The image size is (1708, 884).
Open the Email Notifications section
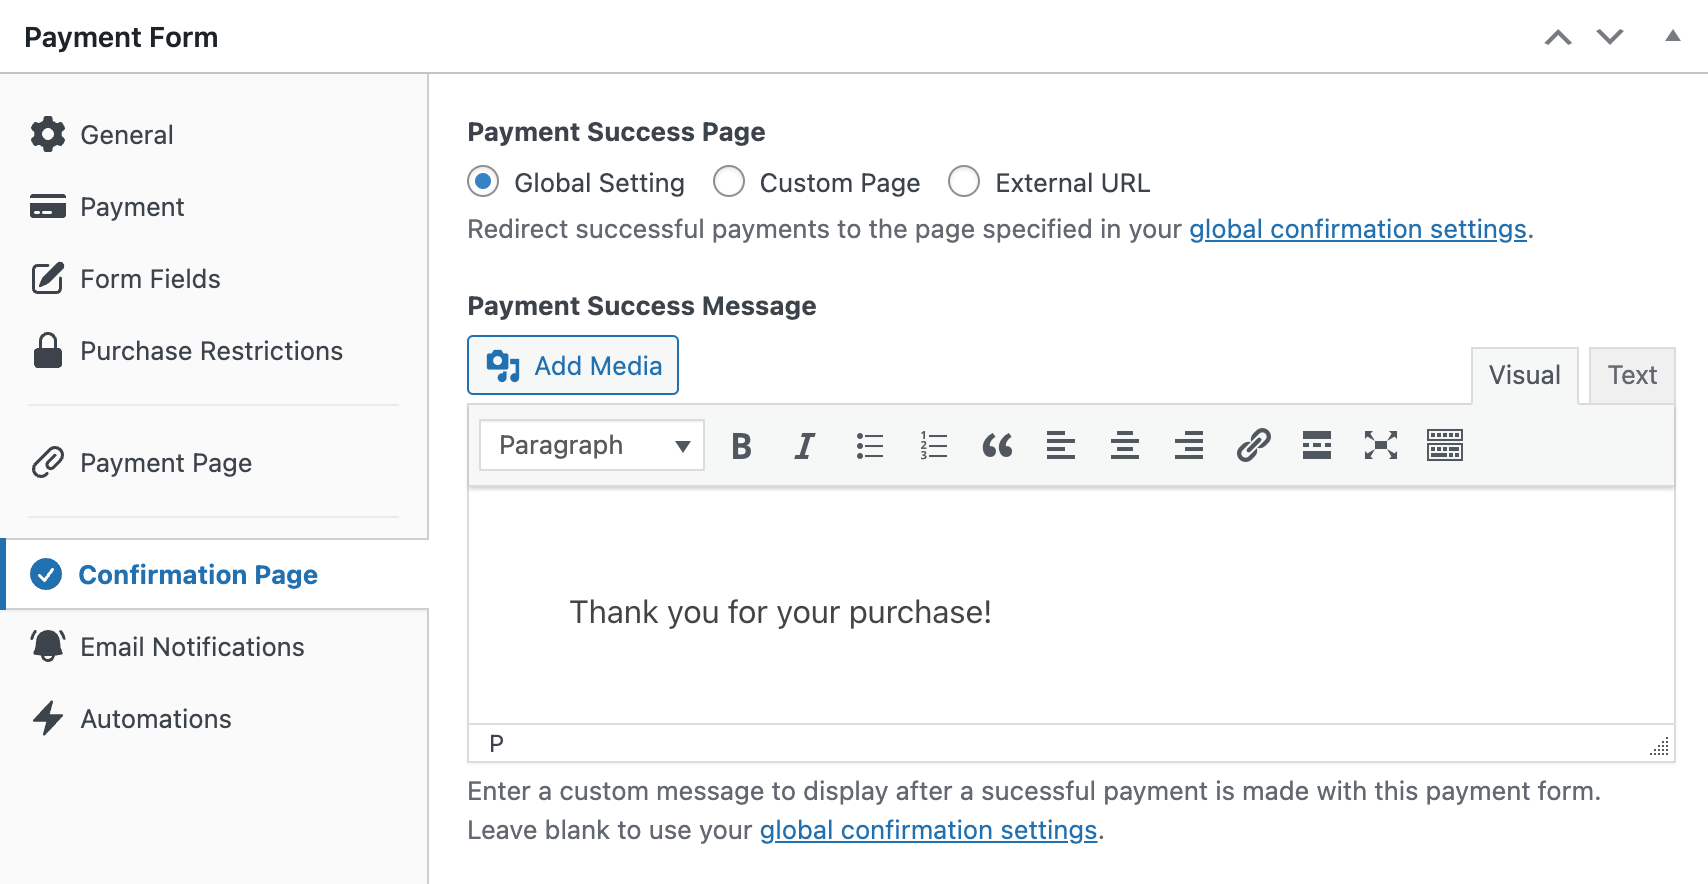tap(192, 647)
